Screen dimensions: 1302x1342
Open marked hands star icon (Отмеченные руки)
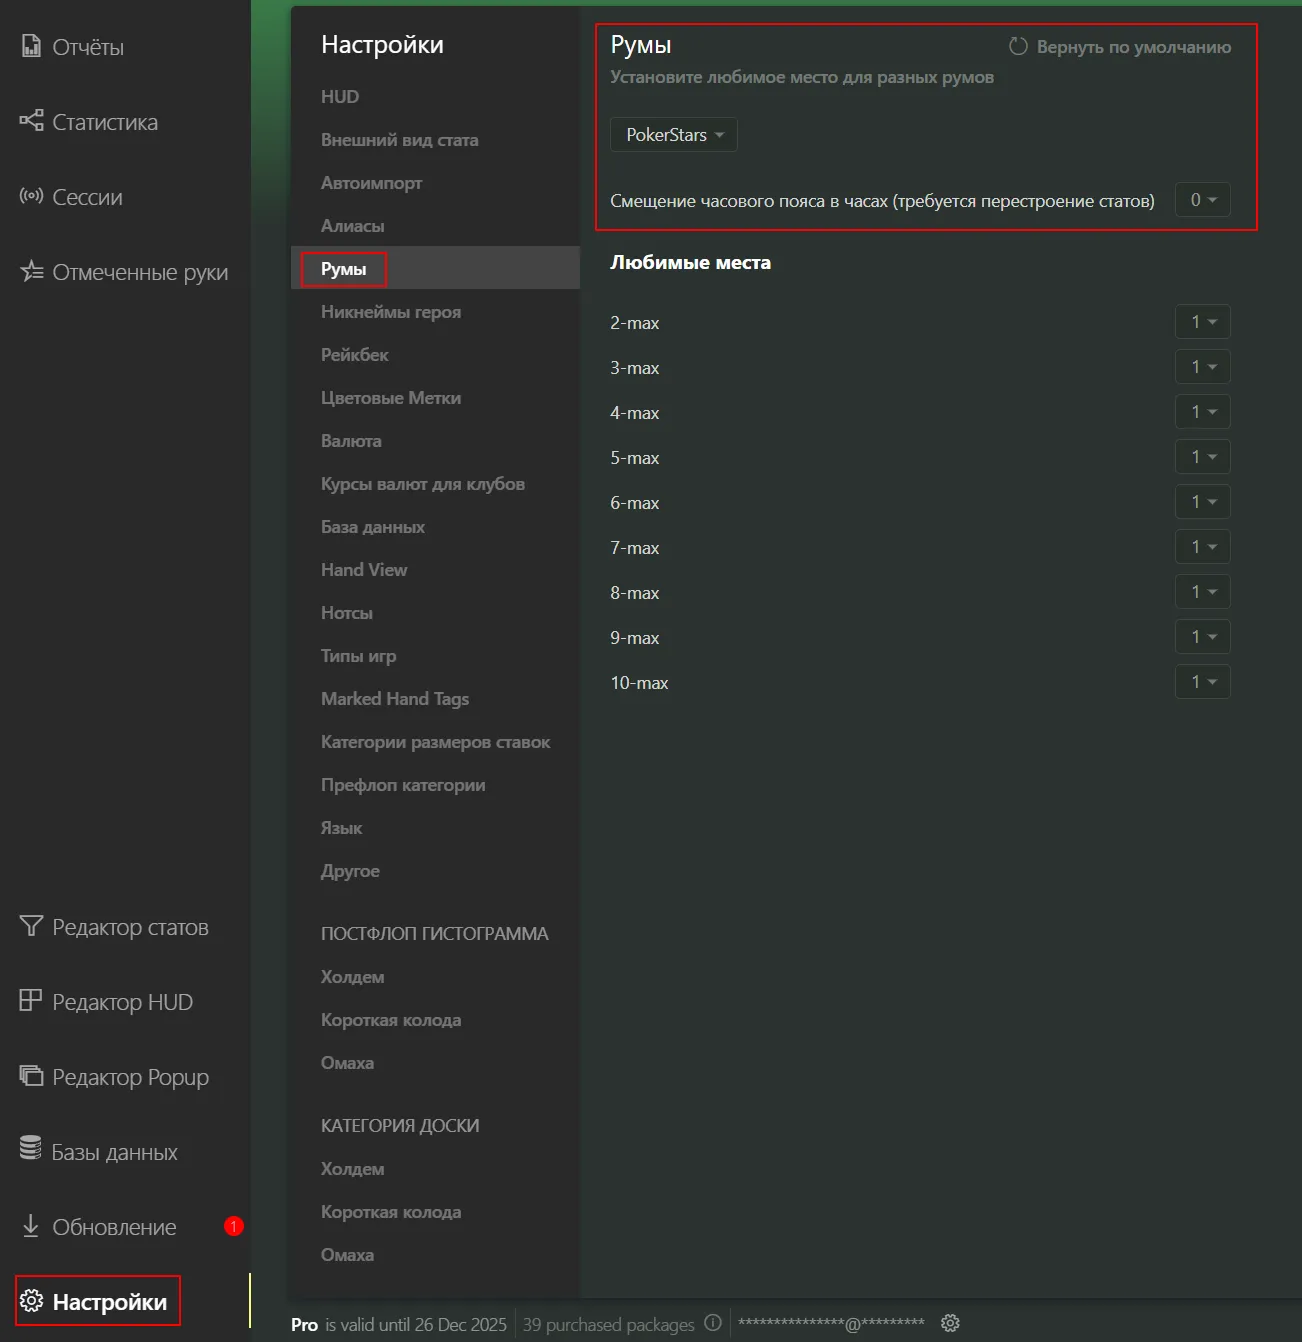click(31, 271)
